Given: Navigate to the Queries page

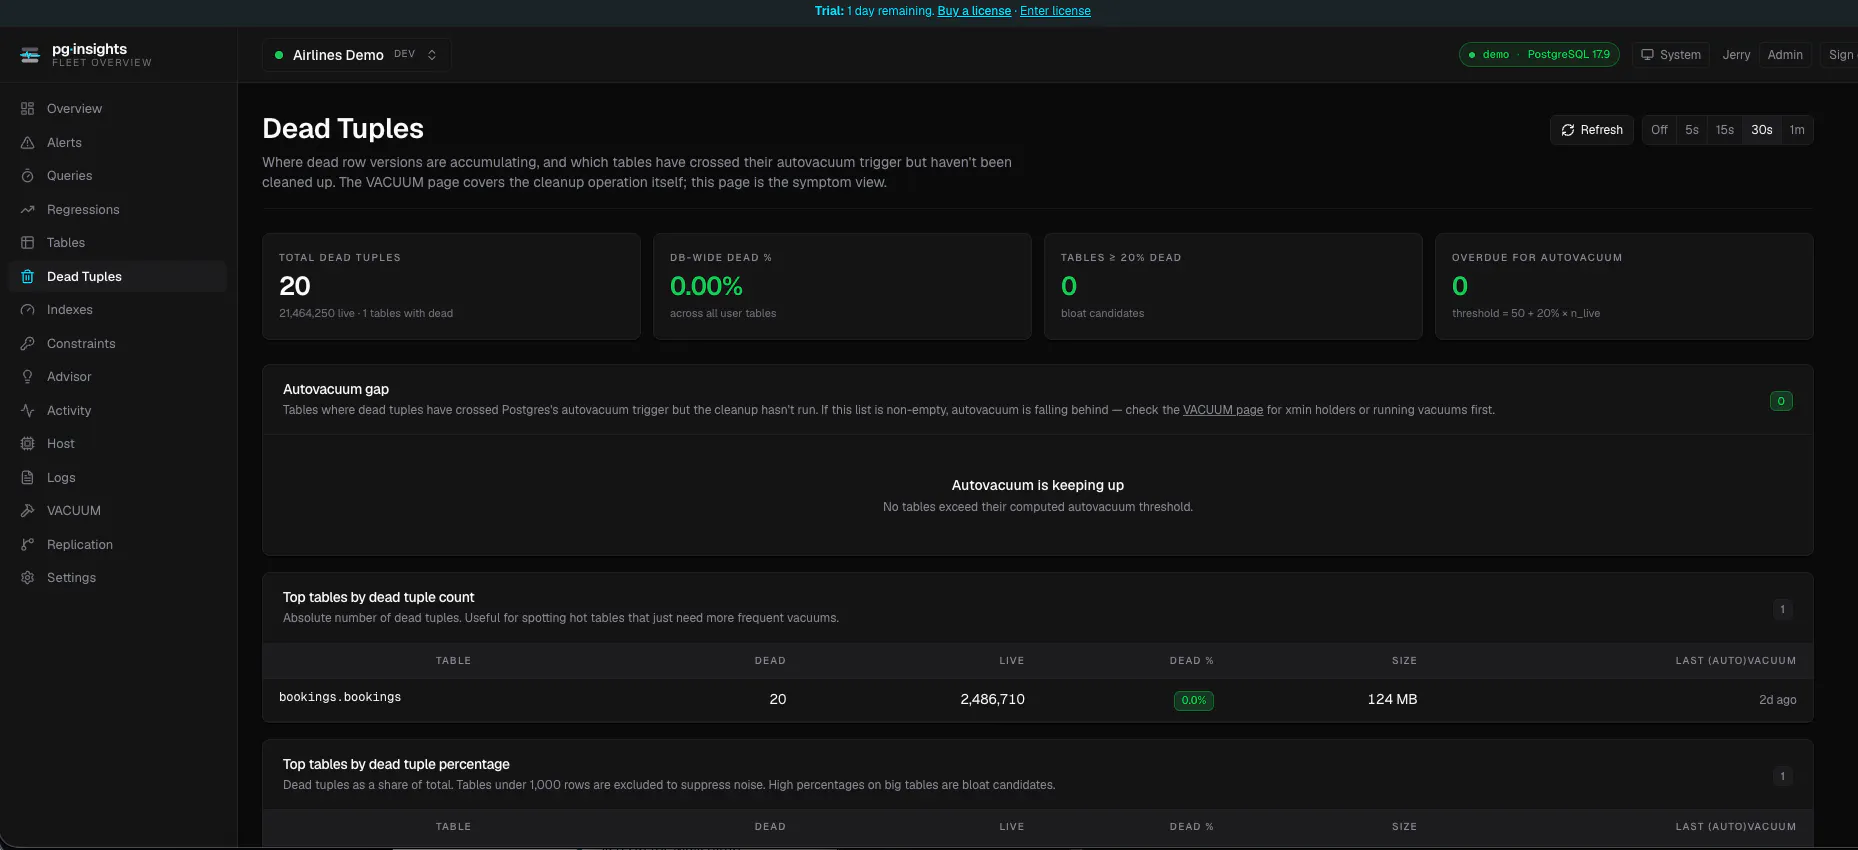Looking at the screenshot, I should [x=117, y=176].
